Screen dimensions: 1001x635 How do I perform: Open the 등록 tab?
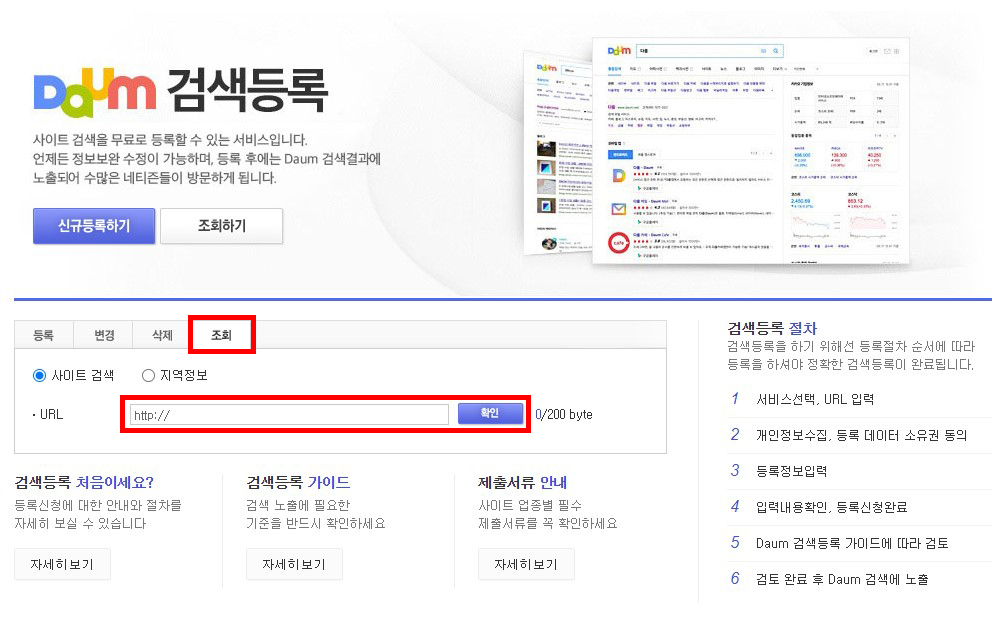[43, 335]
